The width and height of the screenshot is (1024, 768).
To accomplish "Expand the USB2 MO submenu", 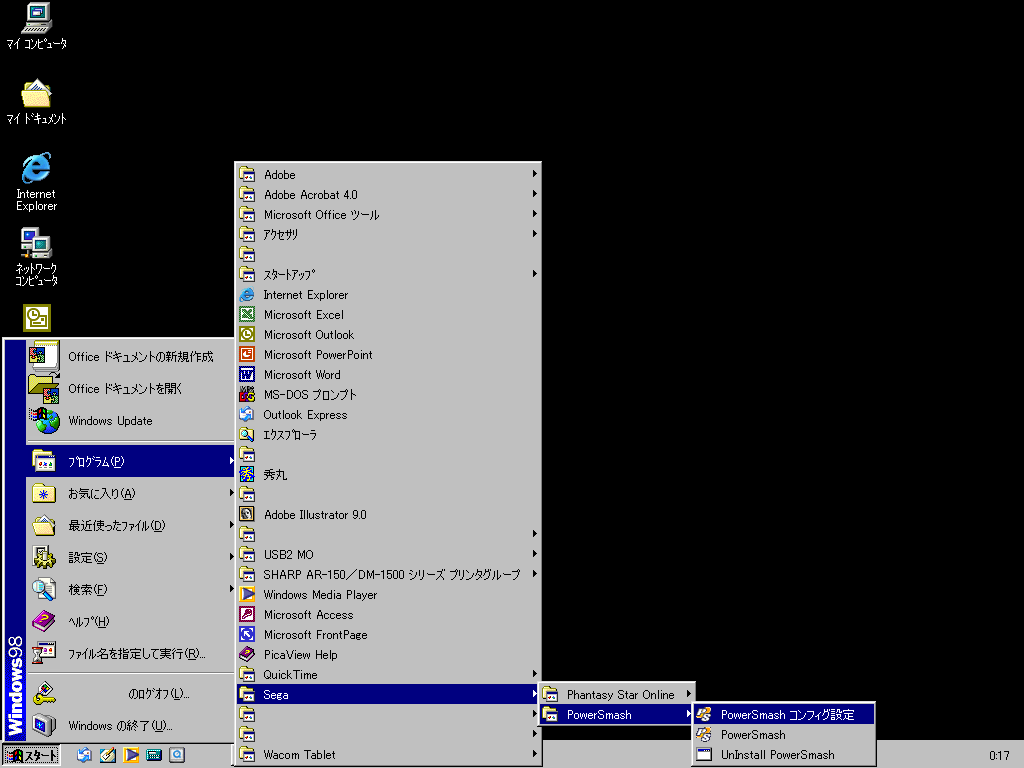I will pos(388,554).
